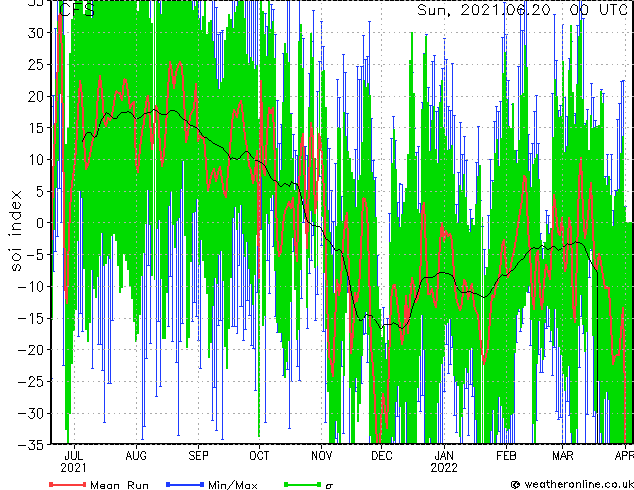Select the NOV month marker

321,454
